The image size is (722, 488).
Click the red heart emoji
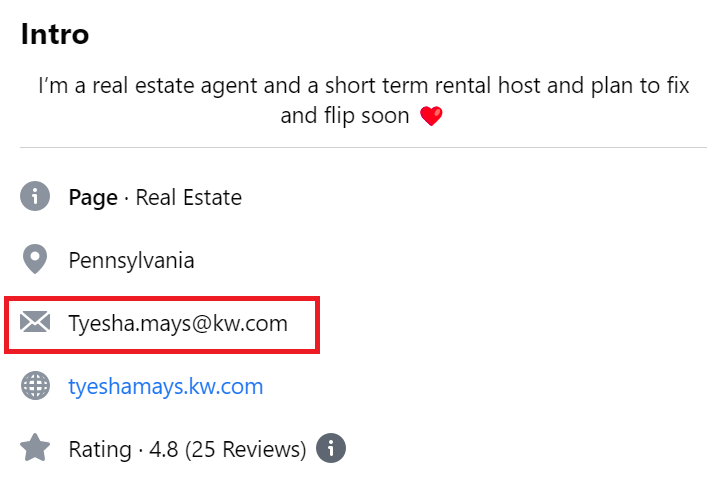pos(431,116)
